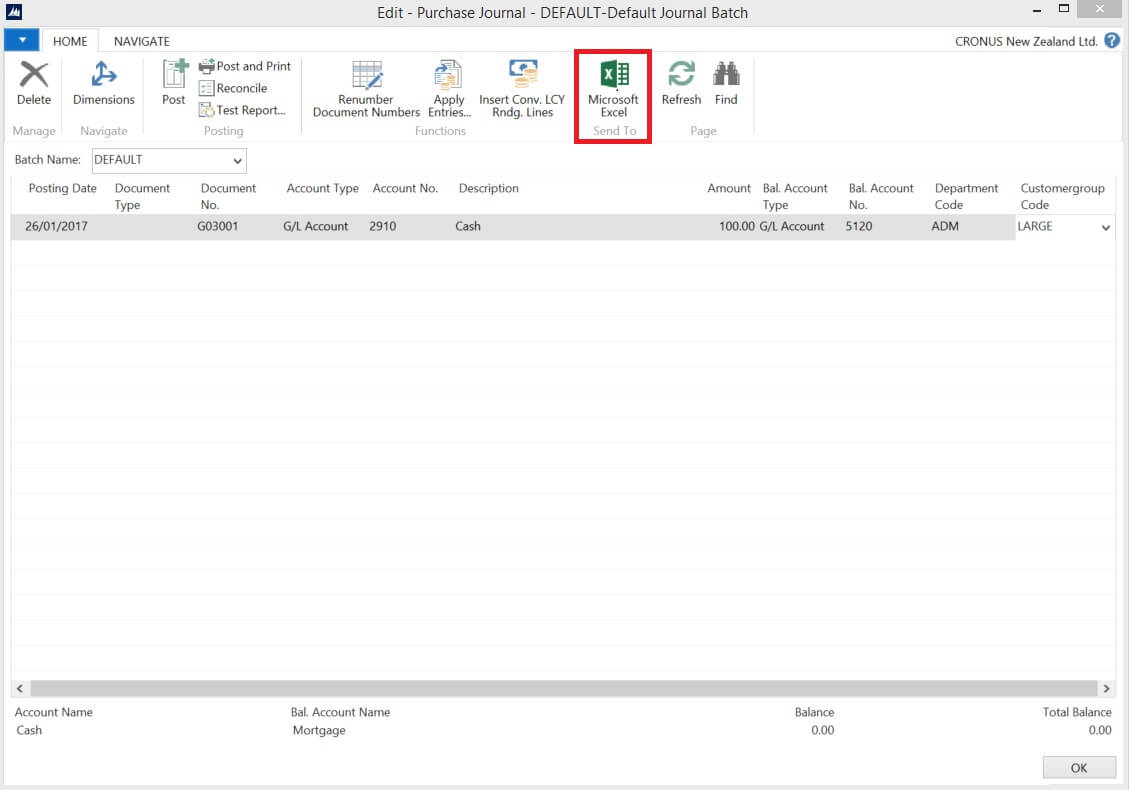Minimize the Purchase Journal window
Viewport: 1129px width, 790px height.
tap(1037, 9)
